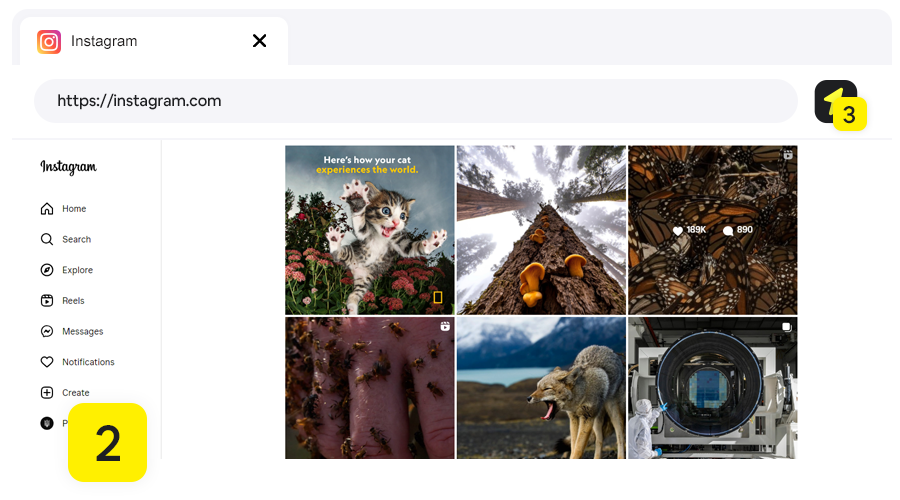Click the Home icon in sidebar

[47, 209]
